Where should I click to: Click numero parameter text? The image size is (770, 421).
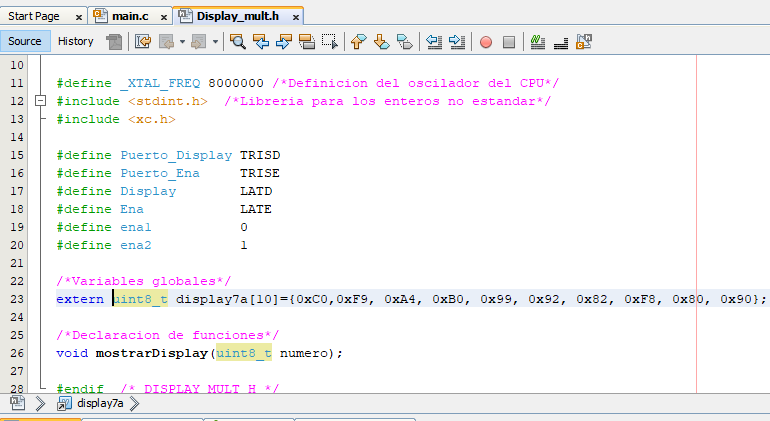point(303,353)
